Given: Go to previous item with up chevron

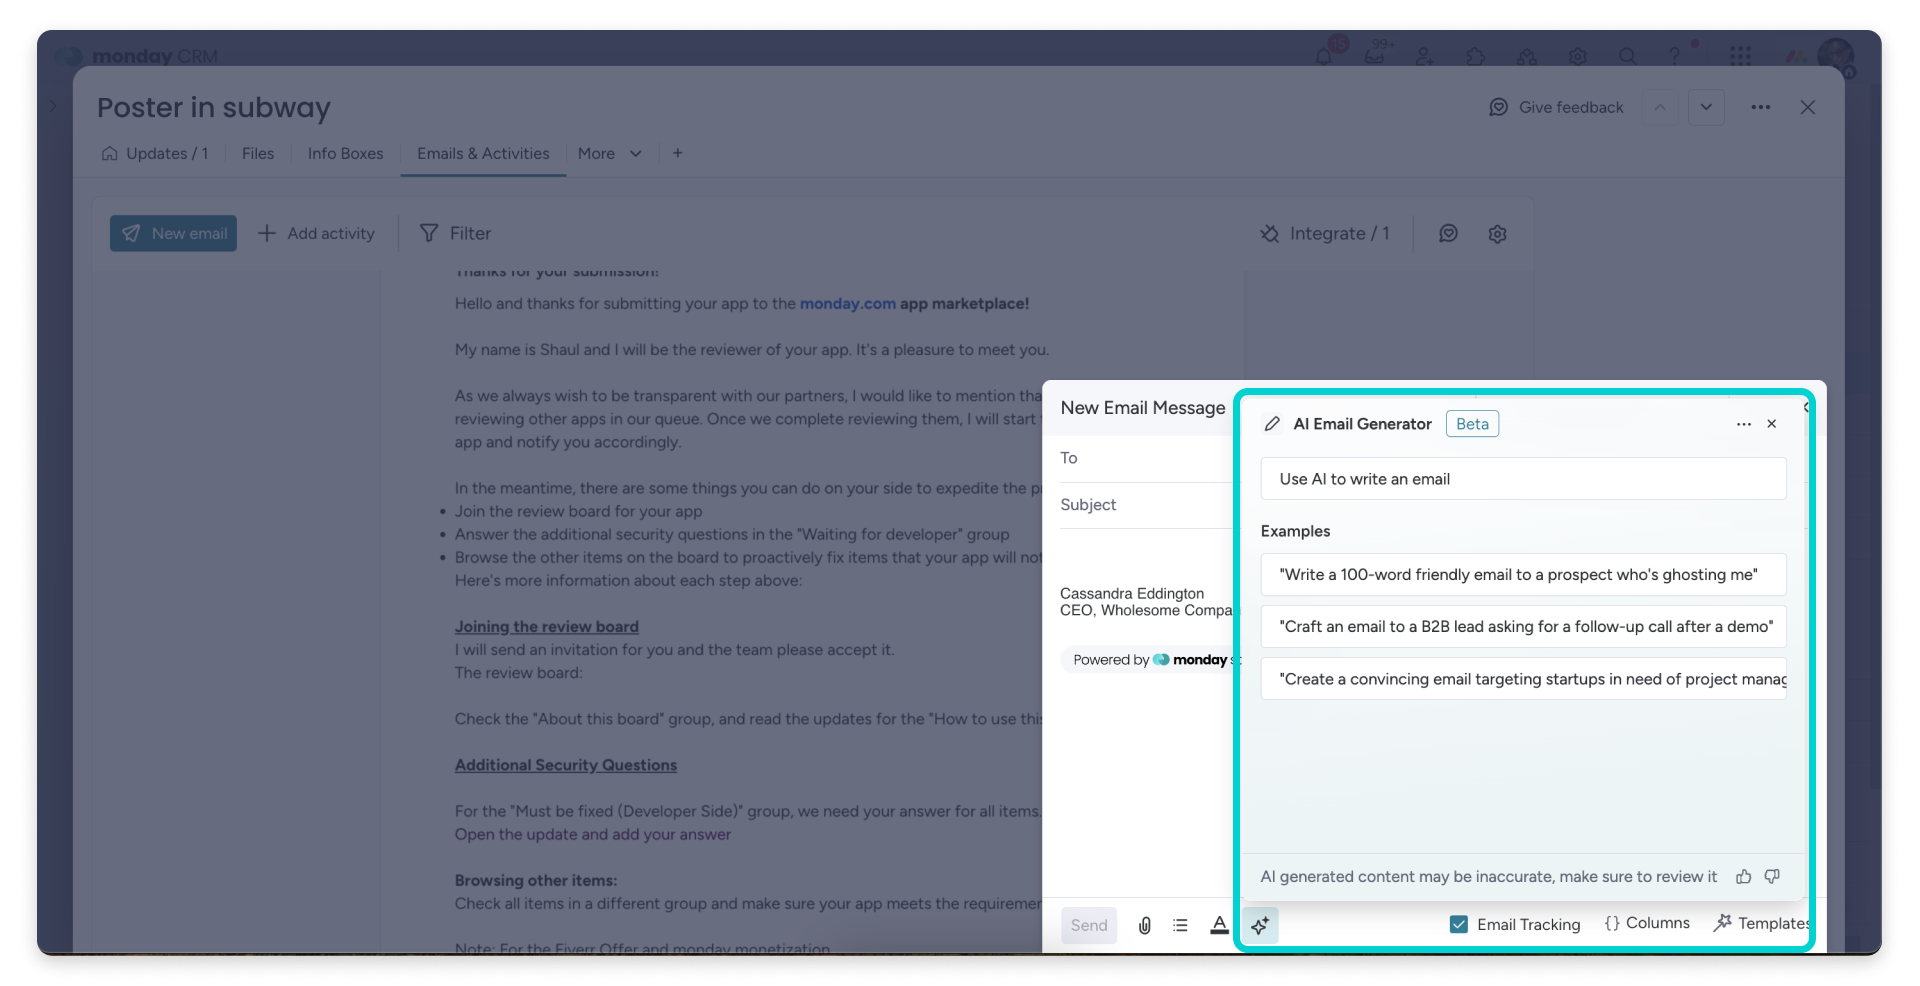Looking at the screenshot, I should coord(1660,107).
